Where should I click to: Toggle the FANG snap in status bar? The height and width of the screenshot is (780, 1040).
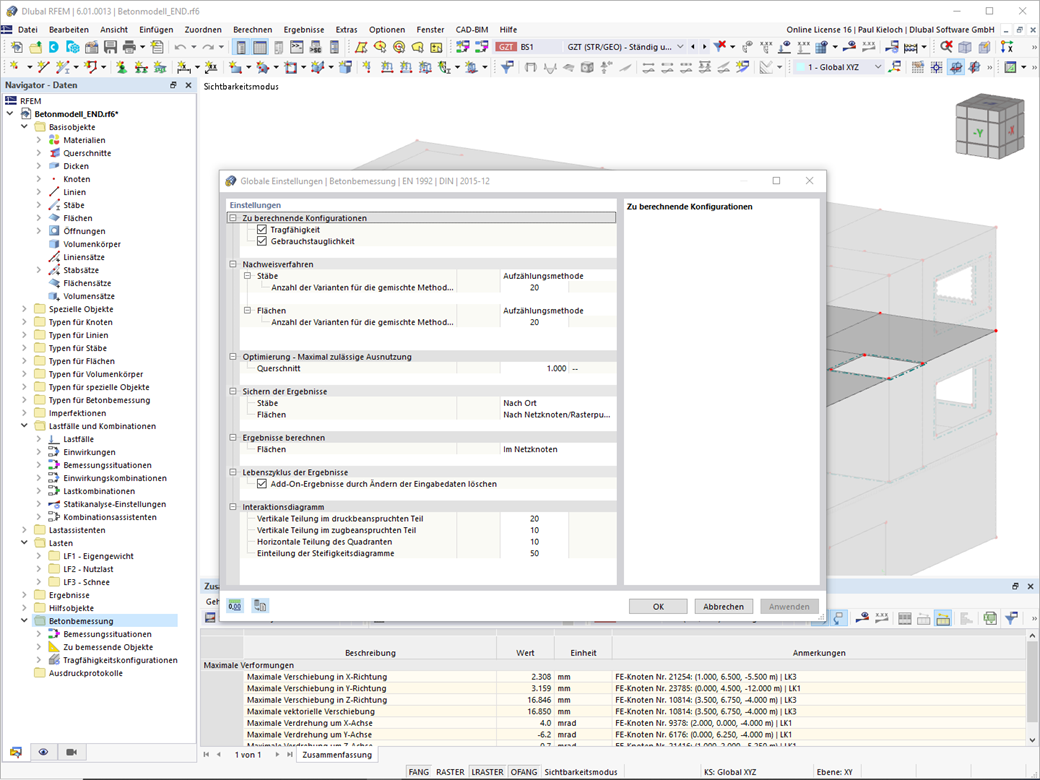click(419, 772)
